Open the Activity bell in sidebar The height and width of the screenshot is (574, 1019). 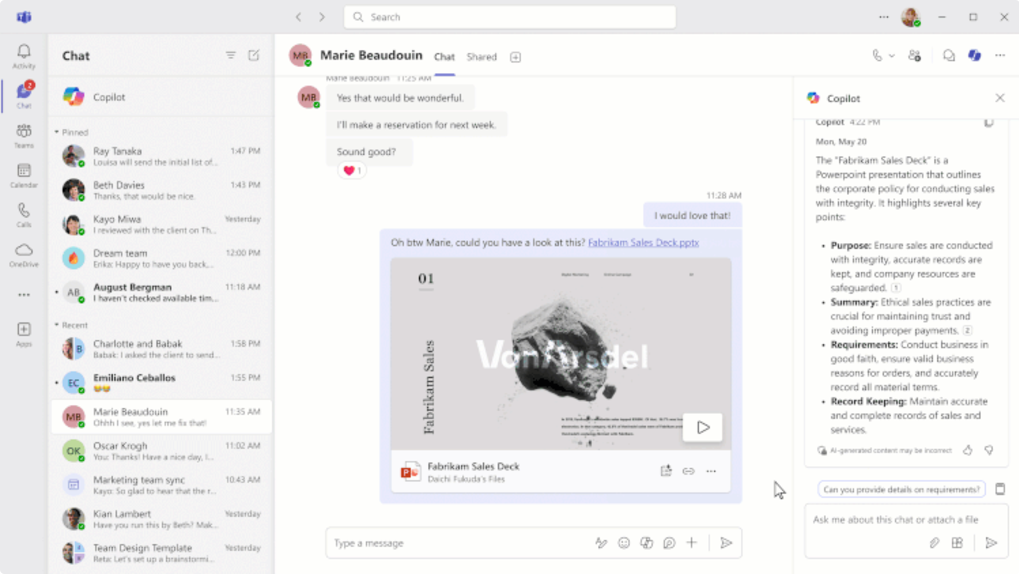tap(24, 55)
